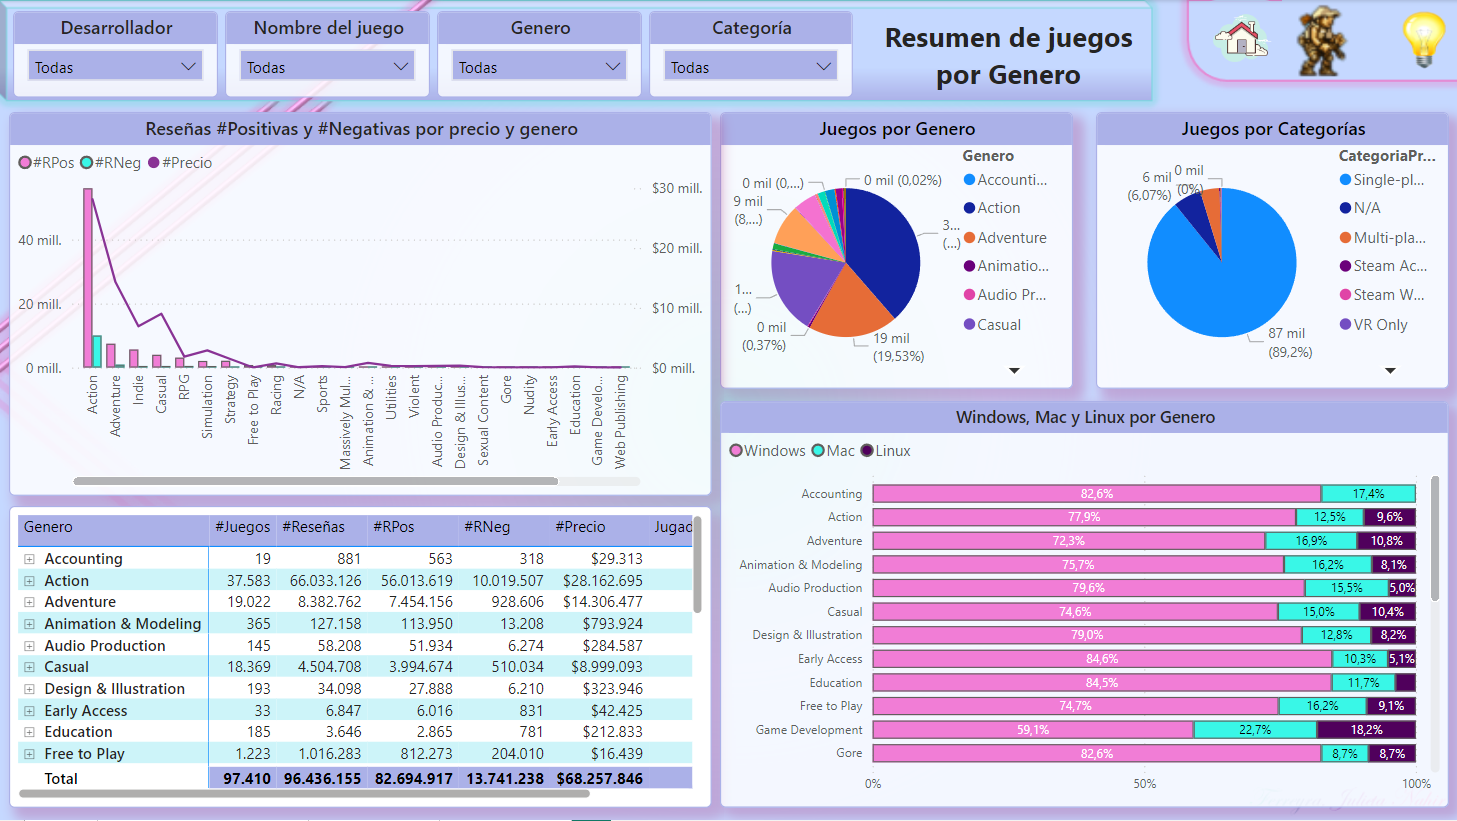
Task: Expand the Education row in table
Action: (30, 732)
